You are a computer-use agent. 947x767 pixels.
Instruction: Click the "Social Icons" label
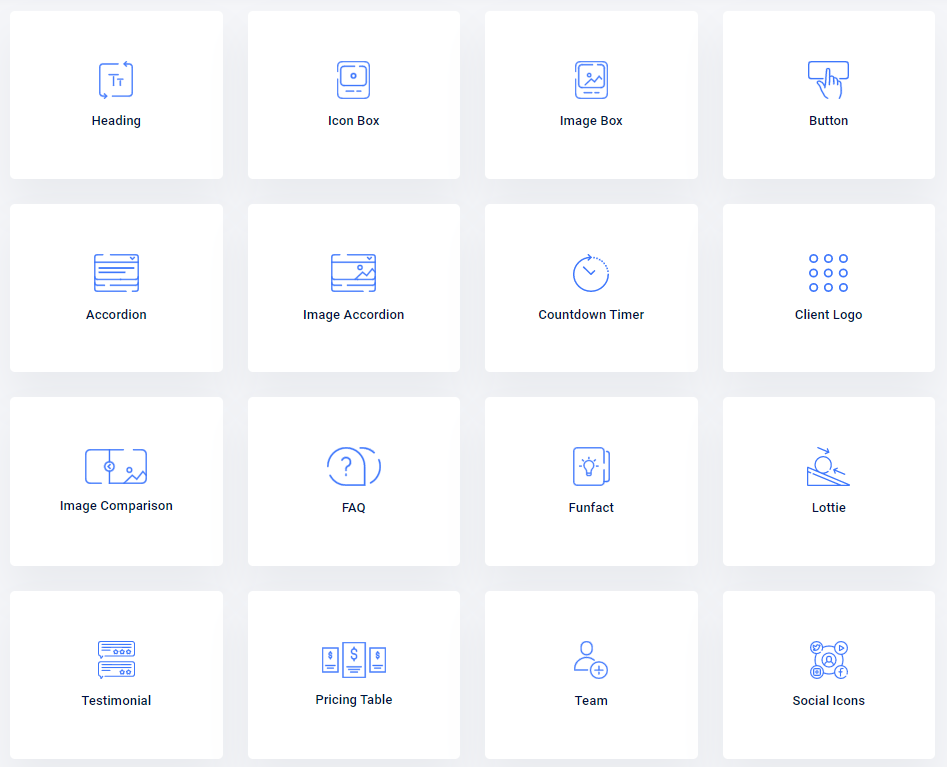tap(829, 701)
